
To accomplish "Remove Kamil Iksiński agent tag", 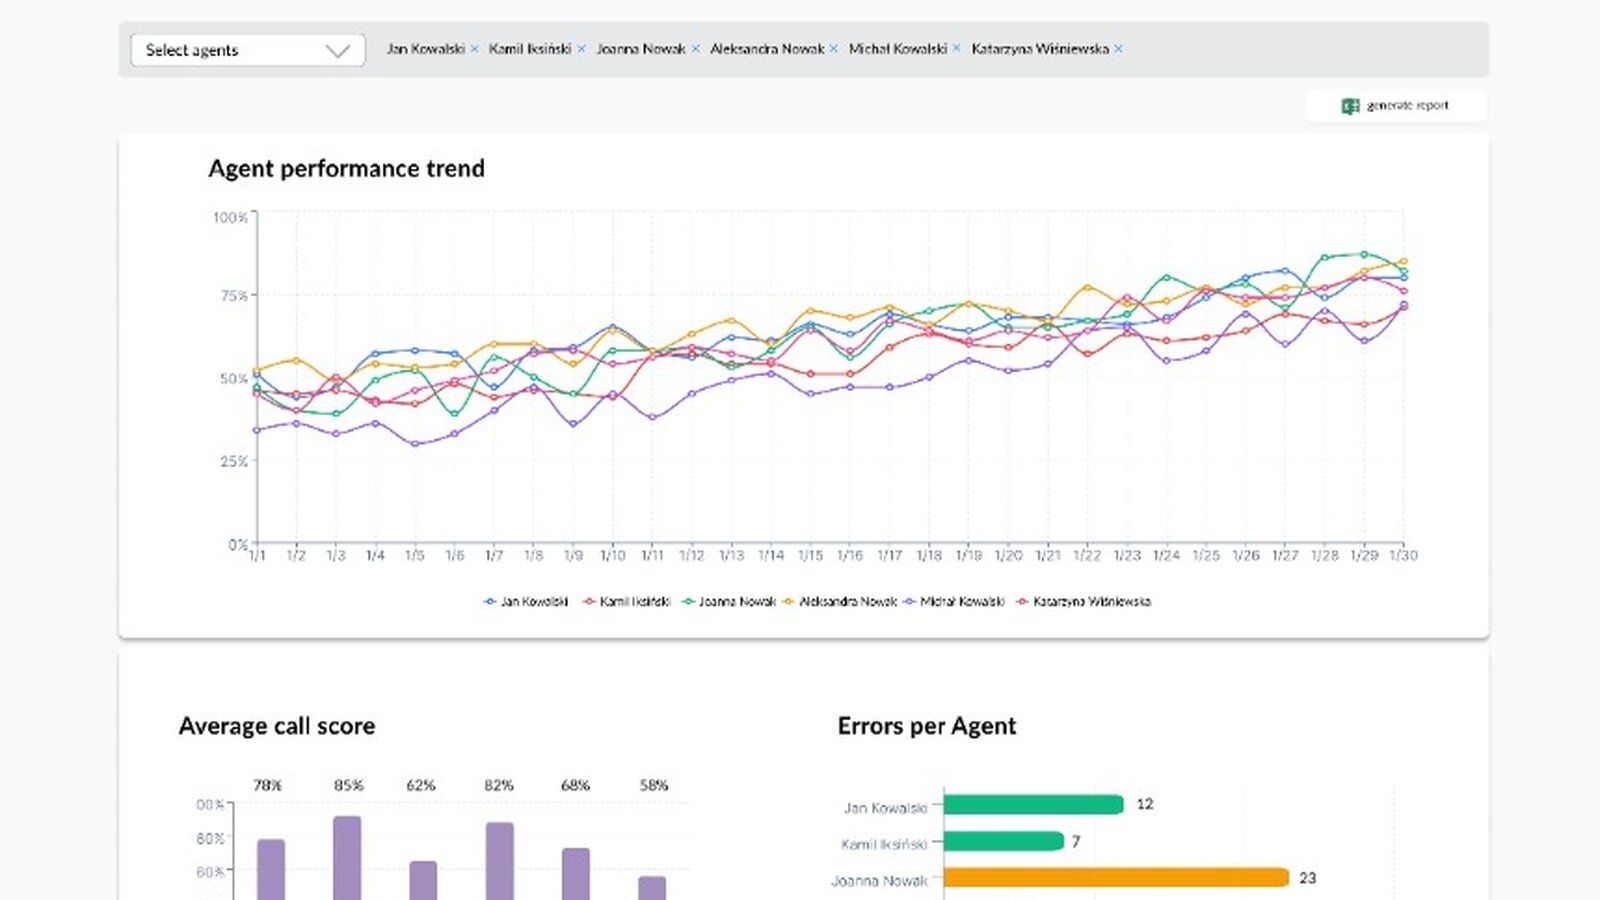I will click(x=581, y=49).
